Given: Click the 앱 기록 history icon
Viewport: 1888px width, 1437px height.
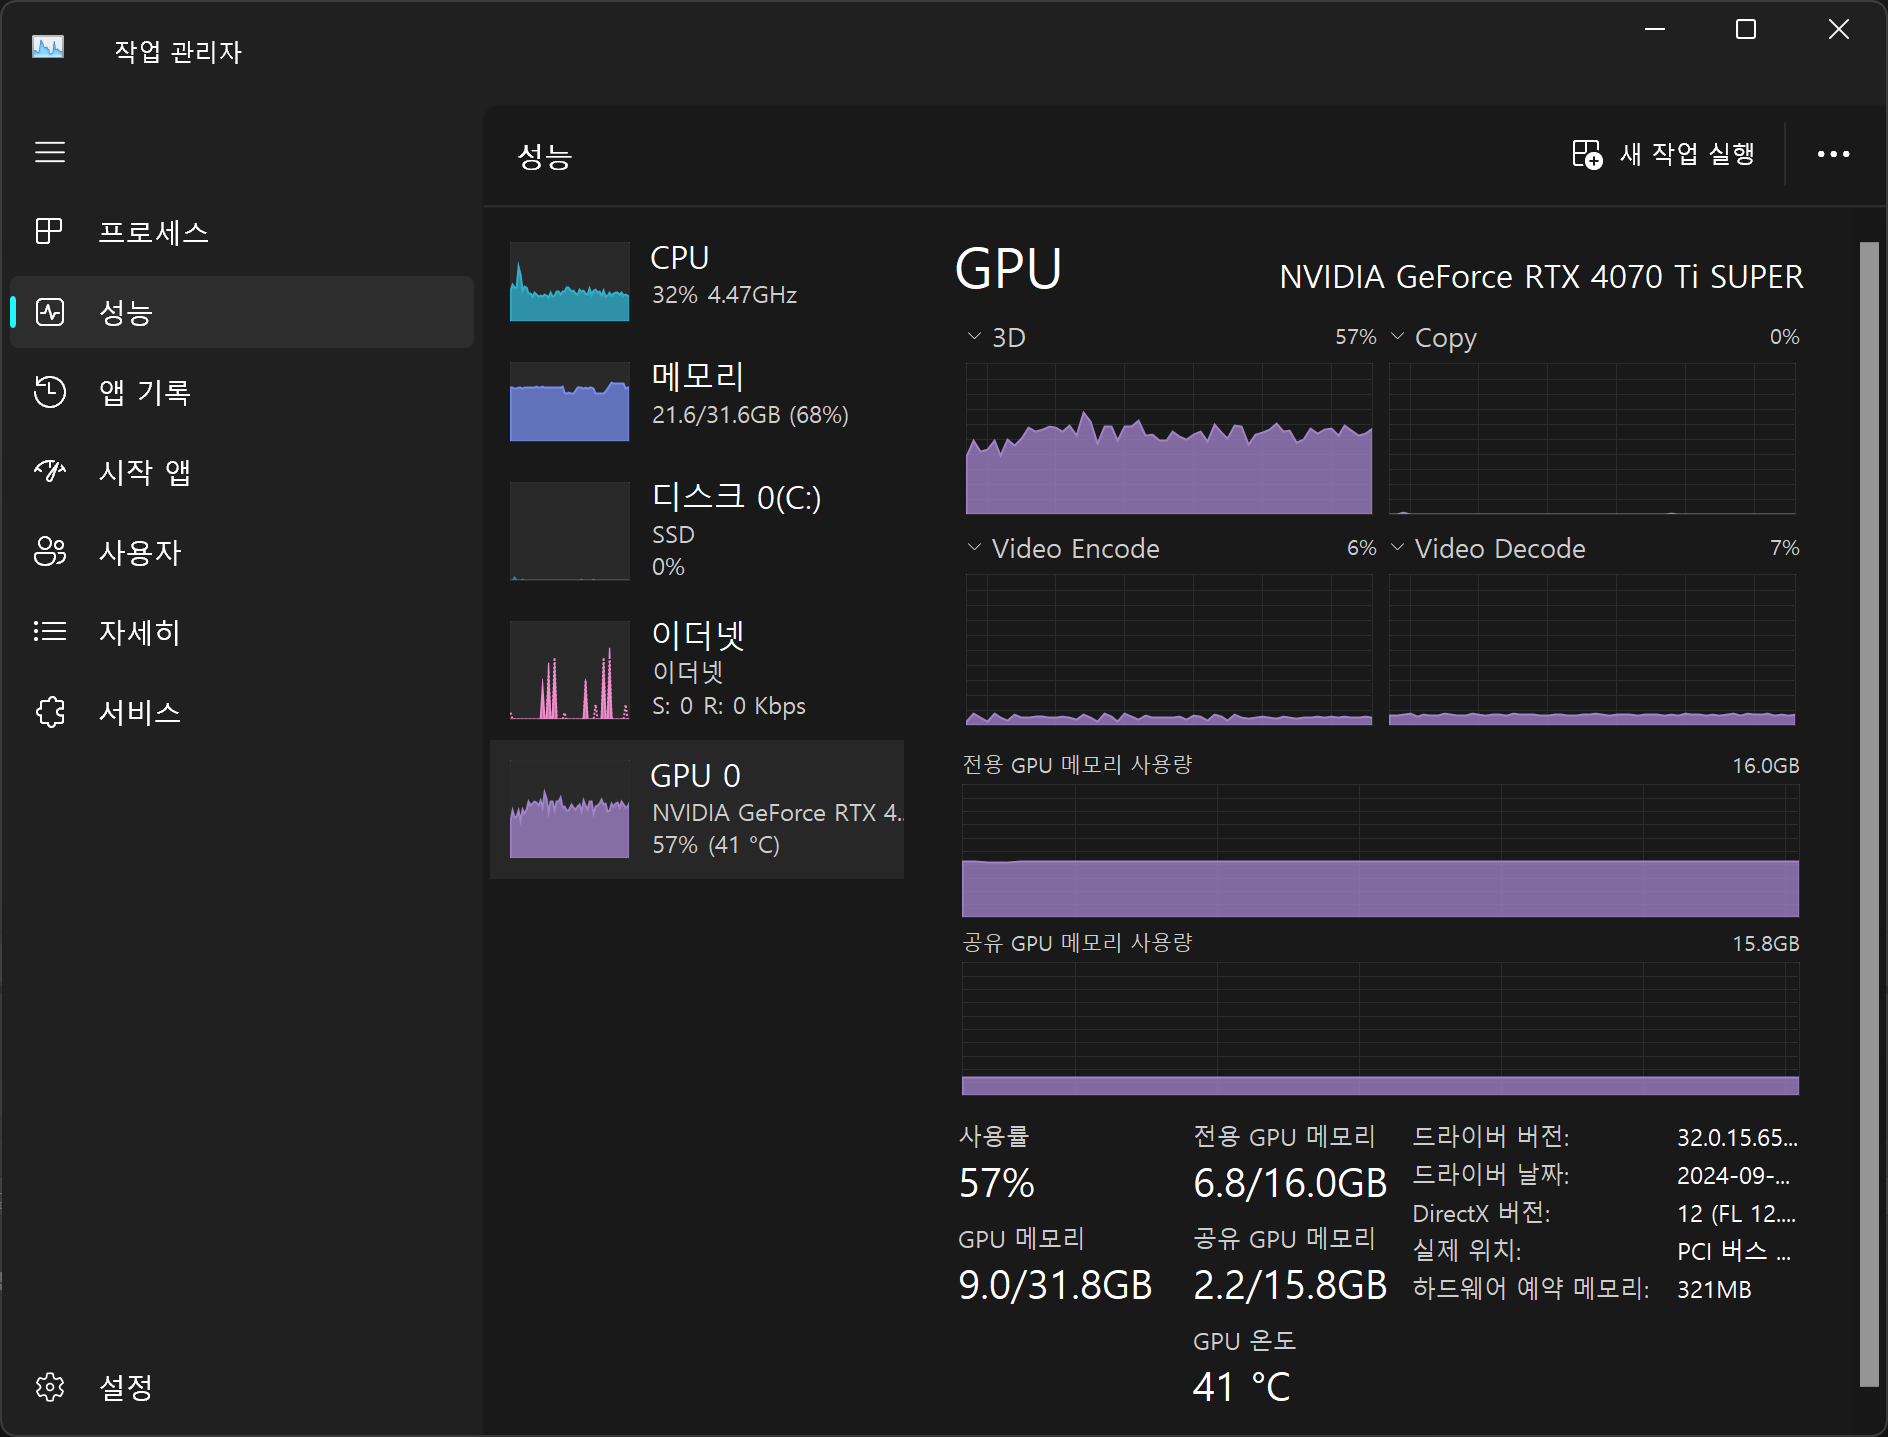Looking at the screenshot, I should point(49,392).
